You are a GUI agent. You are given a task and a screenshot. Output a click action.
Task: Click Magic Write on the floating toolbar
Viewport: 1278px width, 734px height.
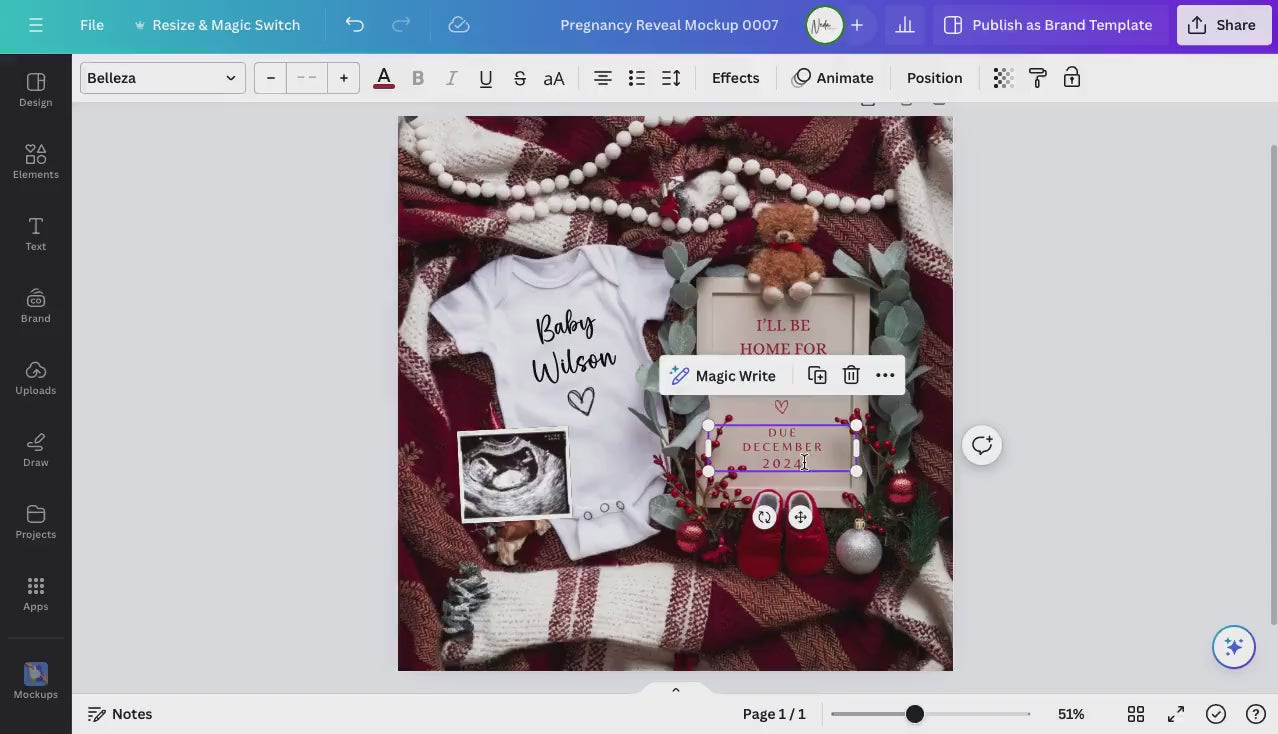(723, 376)
